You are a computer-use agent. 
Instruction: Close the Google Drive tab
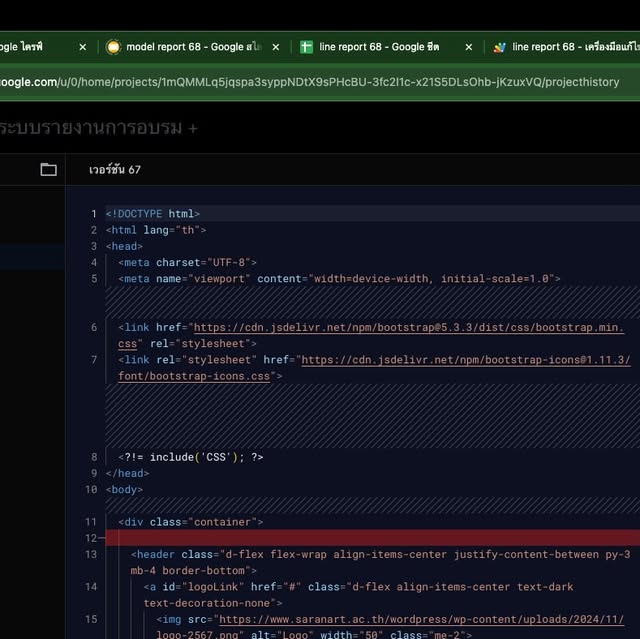(x=83, y=47)
